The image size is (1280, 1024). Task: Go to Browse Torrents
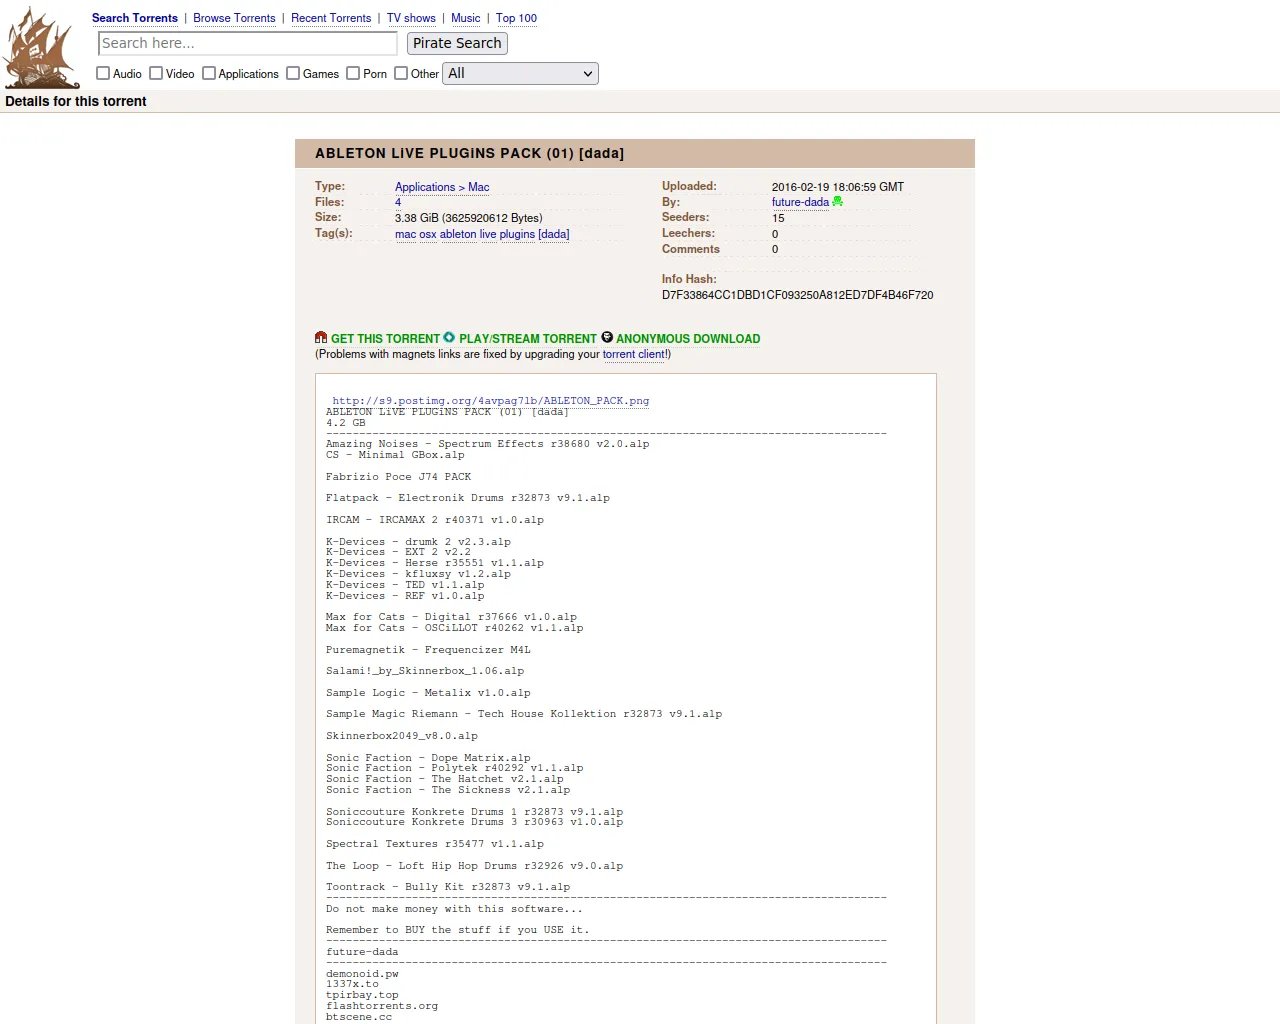coord(234,18)
